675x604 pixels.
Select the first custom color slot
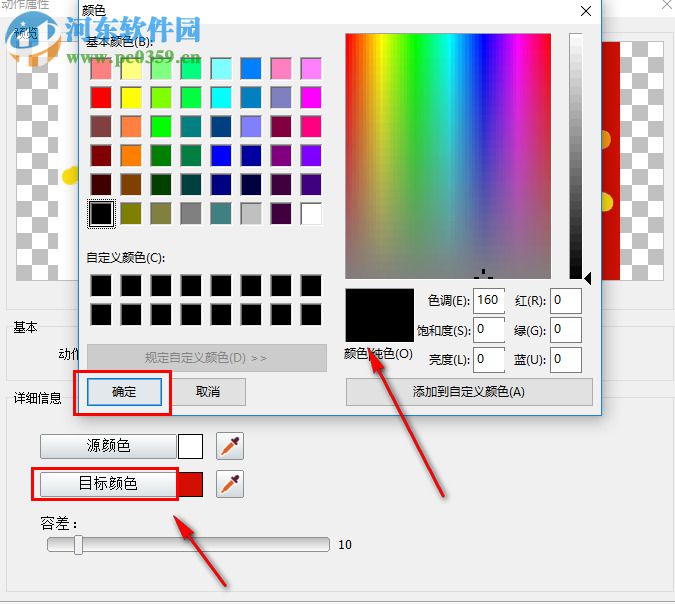click(101, 286)
